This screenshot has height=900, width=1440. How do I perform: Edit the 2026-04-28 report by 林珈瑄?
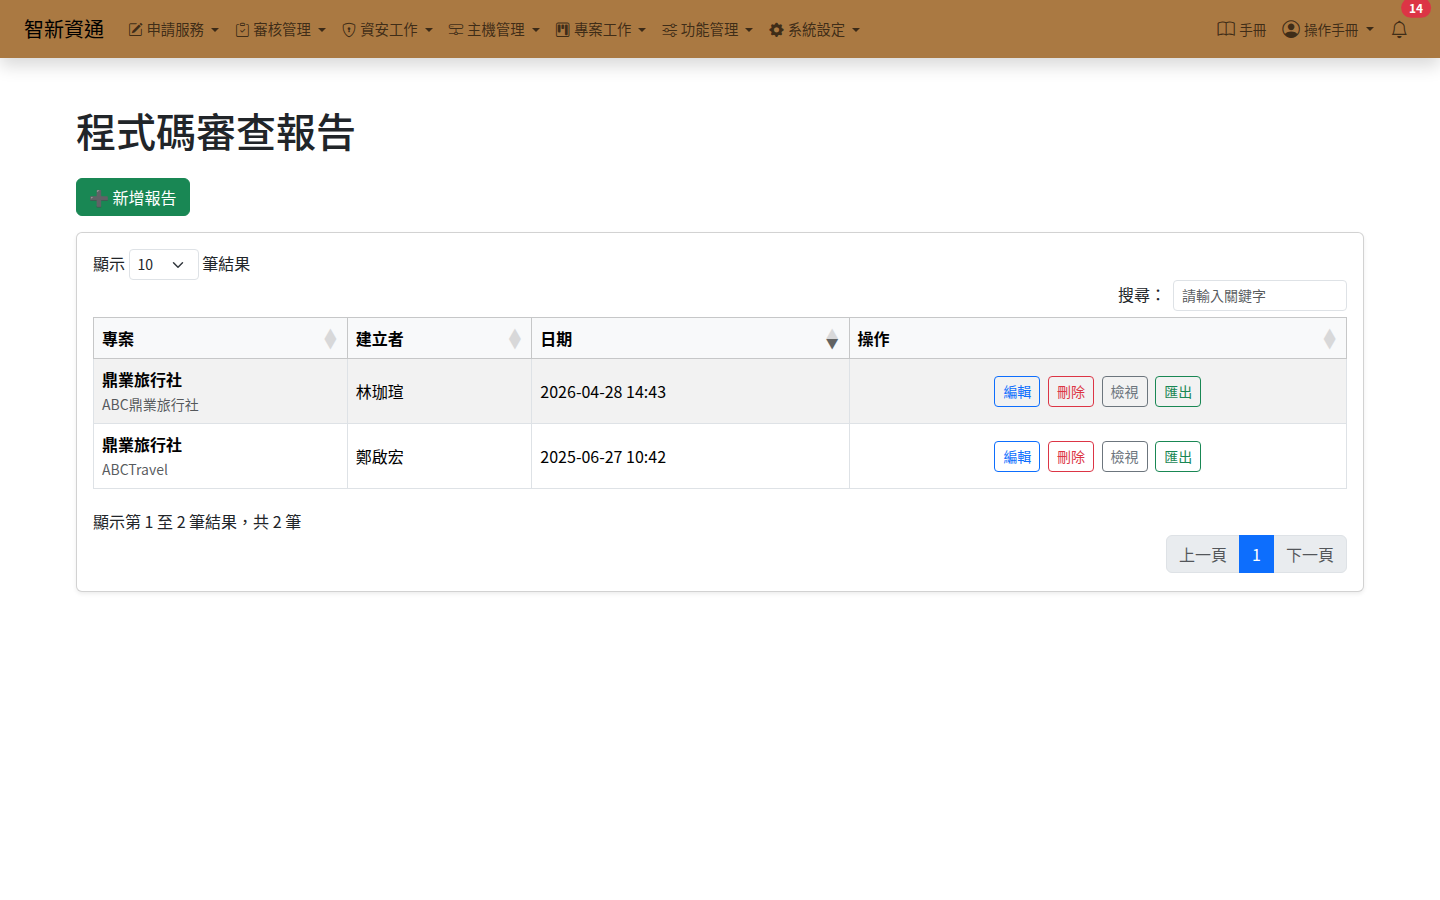[x=1017, y=392]
